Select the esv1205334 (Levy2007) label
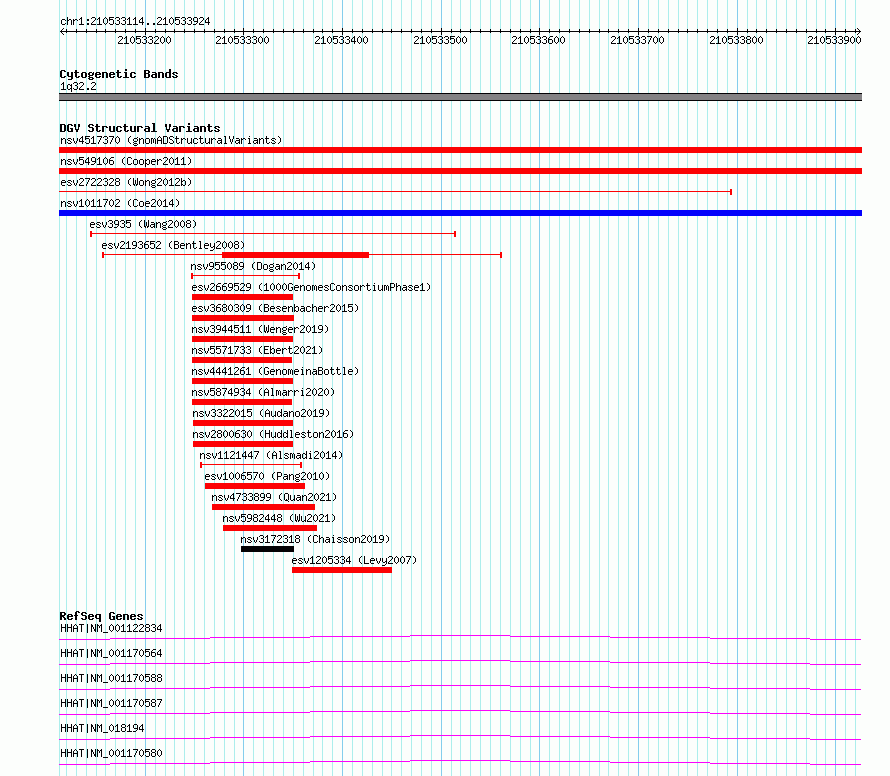This screenshot has width=890, height=776. (x=354, y=560)
